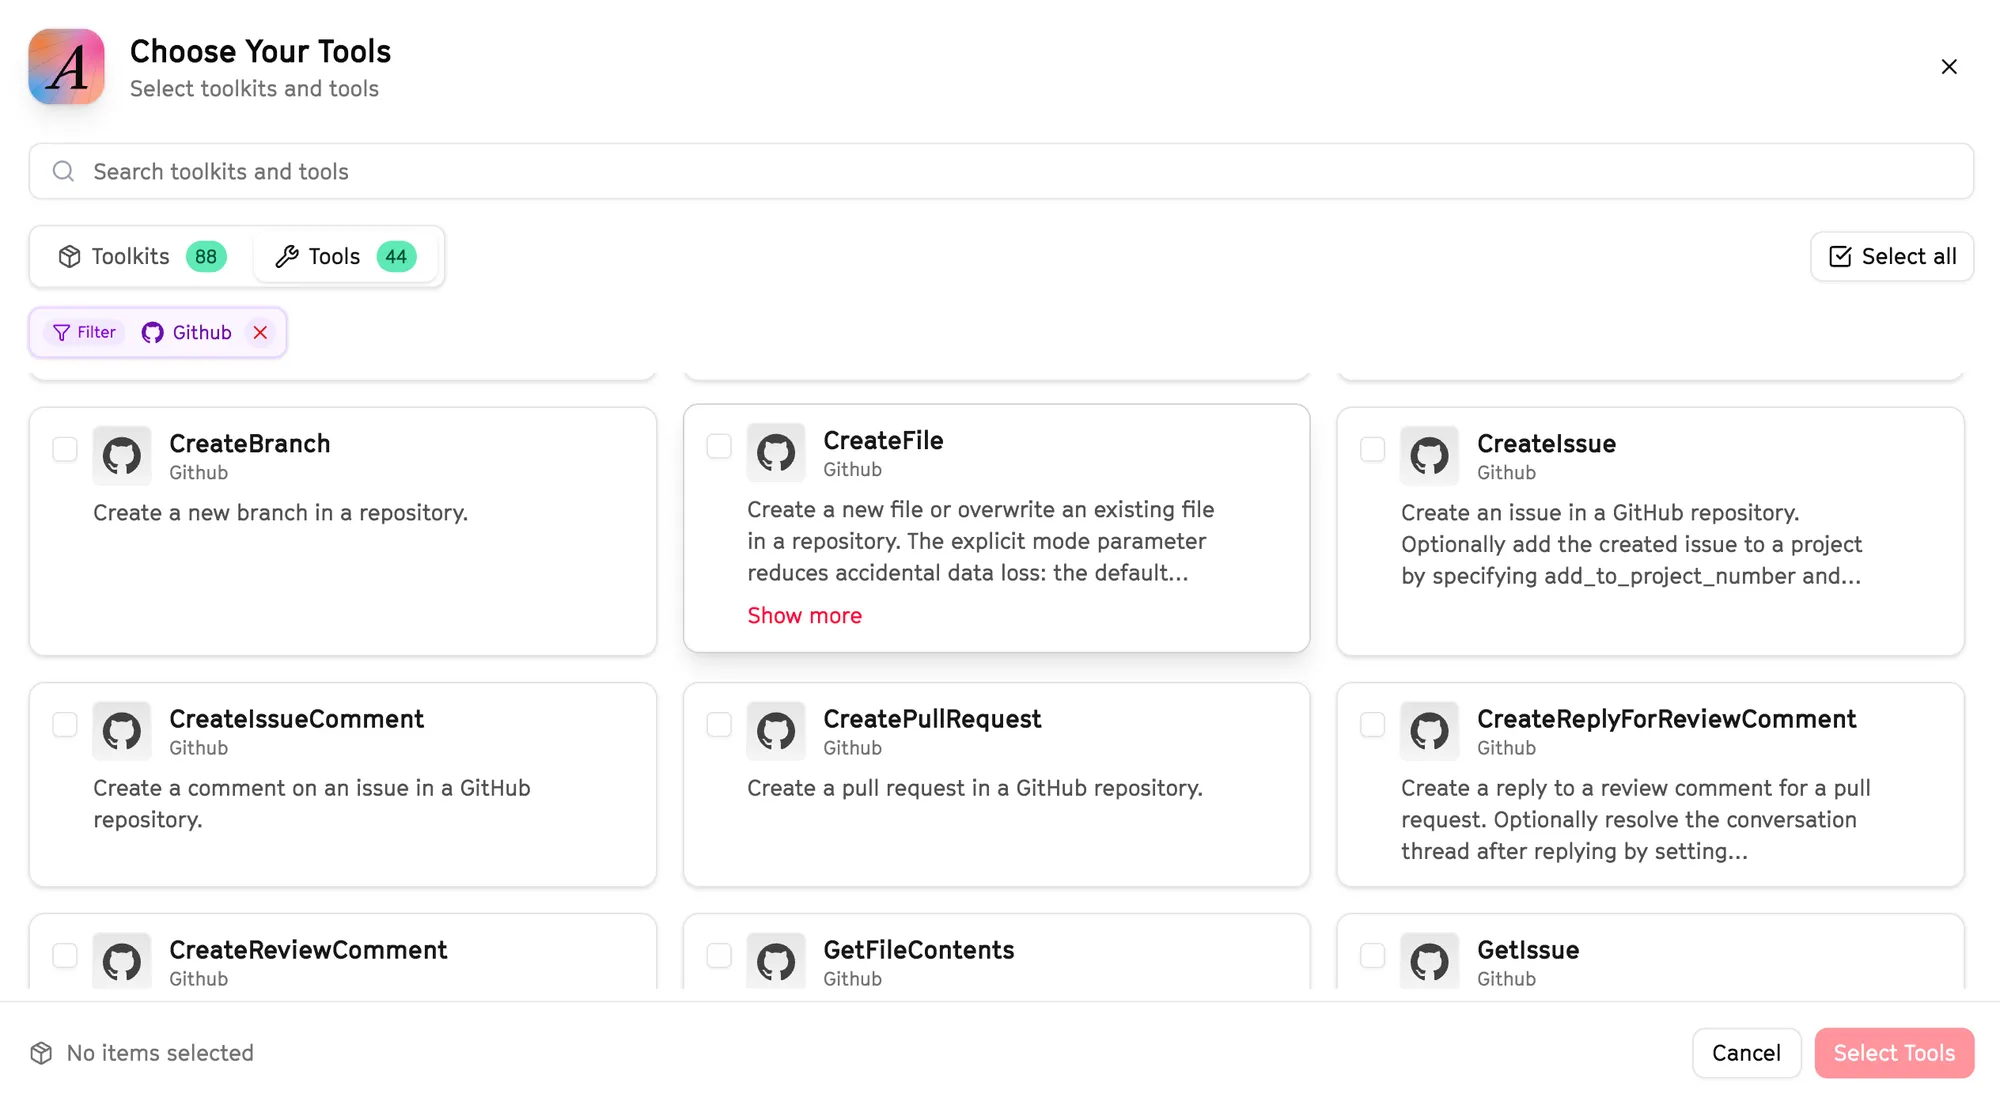The width and height of the screenshot is (2000, 1093).
Task: Click the GitHub icon on CreateBranch card
Action: click(122, 456)
